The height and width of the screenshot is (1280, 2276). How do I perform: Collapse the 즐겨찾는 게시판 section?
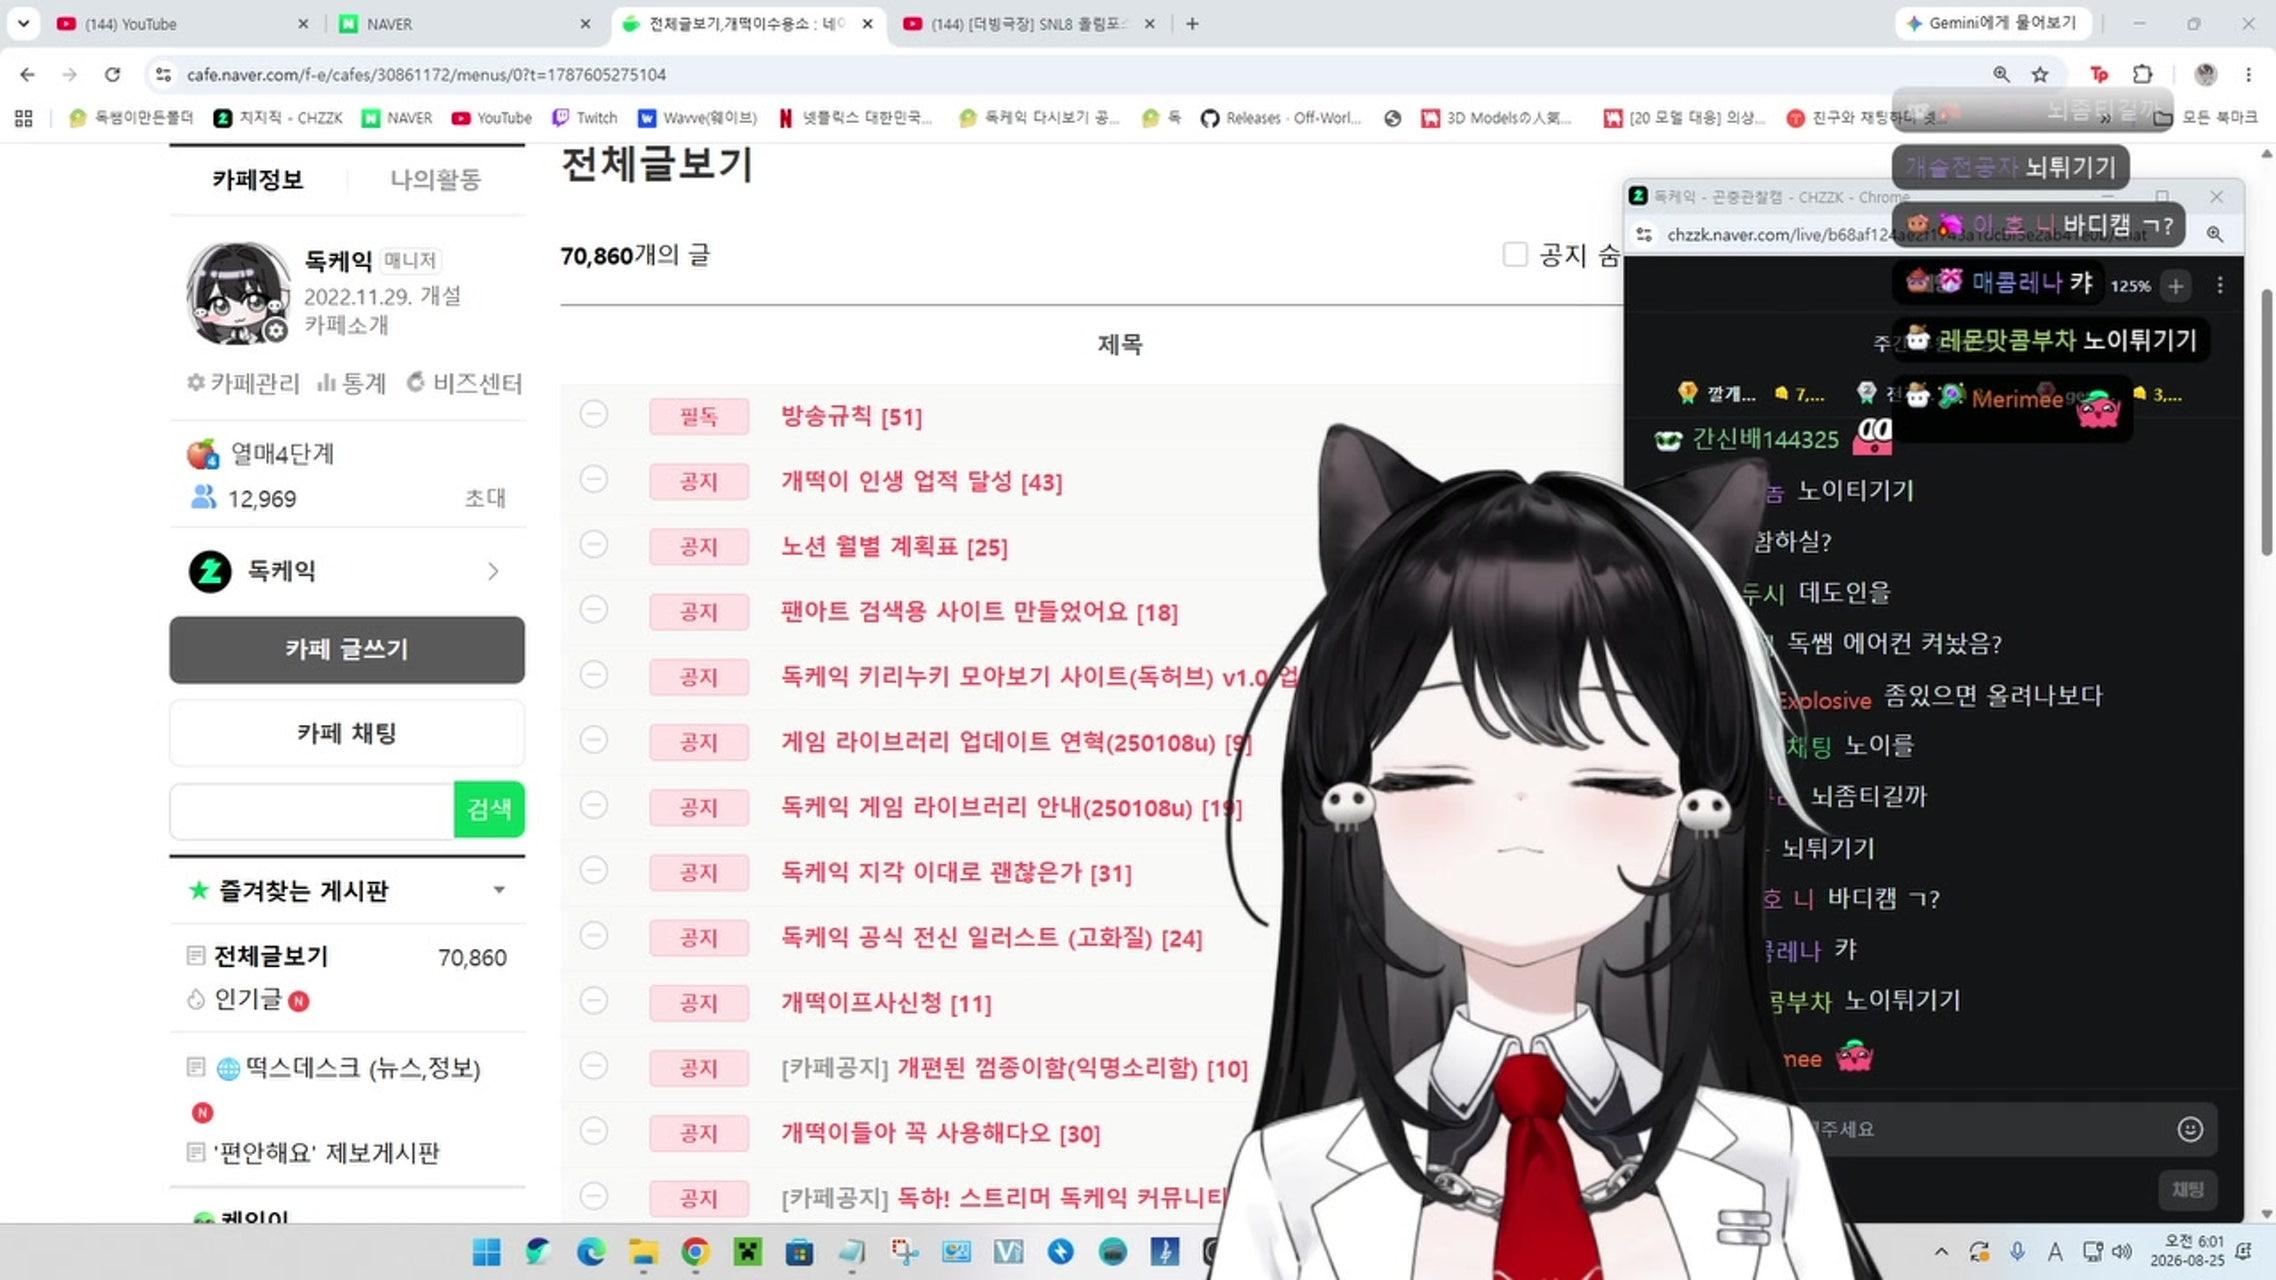[499, 890]
